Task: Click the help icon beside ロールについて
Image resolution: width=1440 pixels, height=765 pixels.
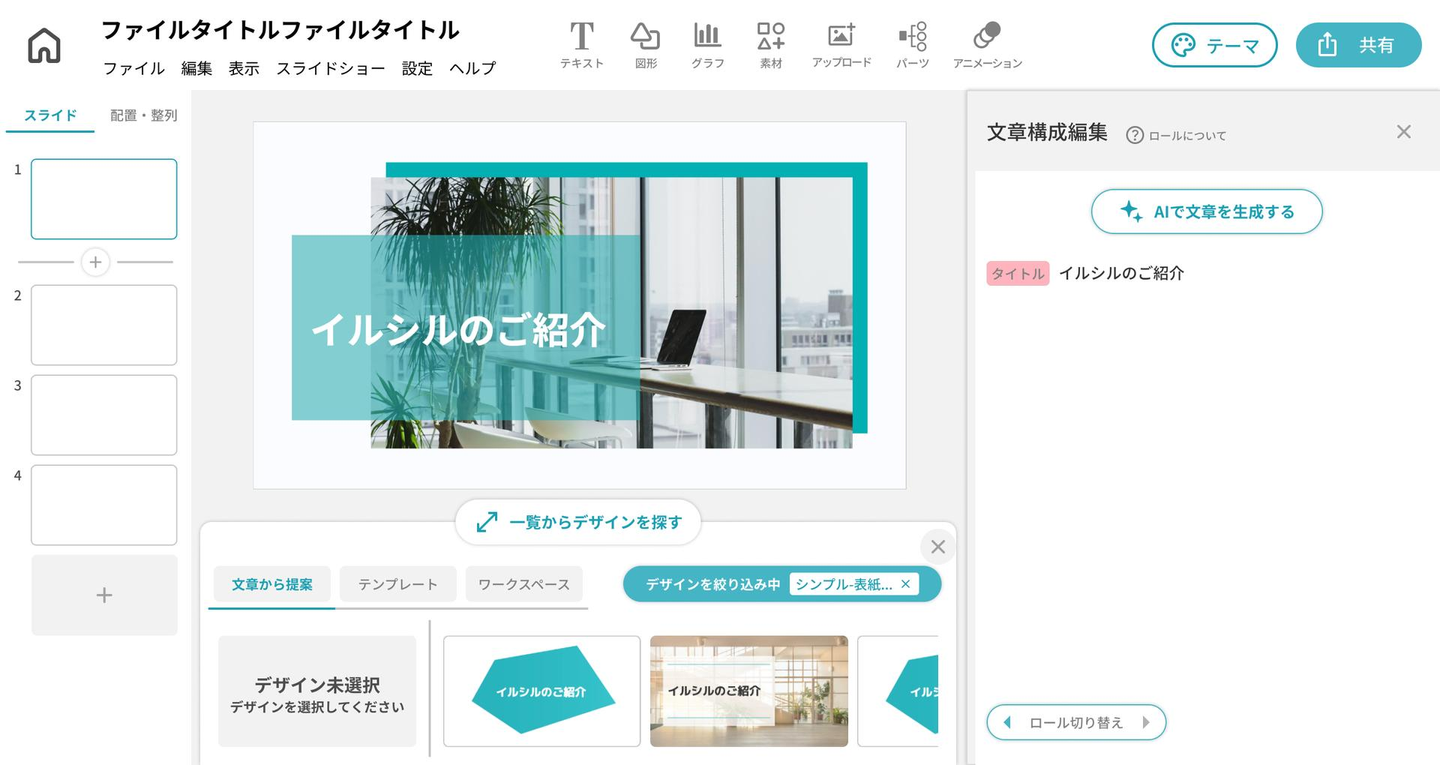Action: point(1134,135)
